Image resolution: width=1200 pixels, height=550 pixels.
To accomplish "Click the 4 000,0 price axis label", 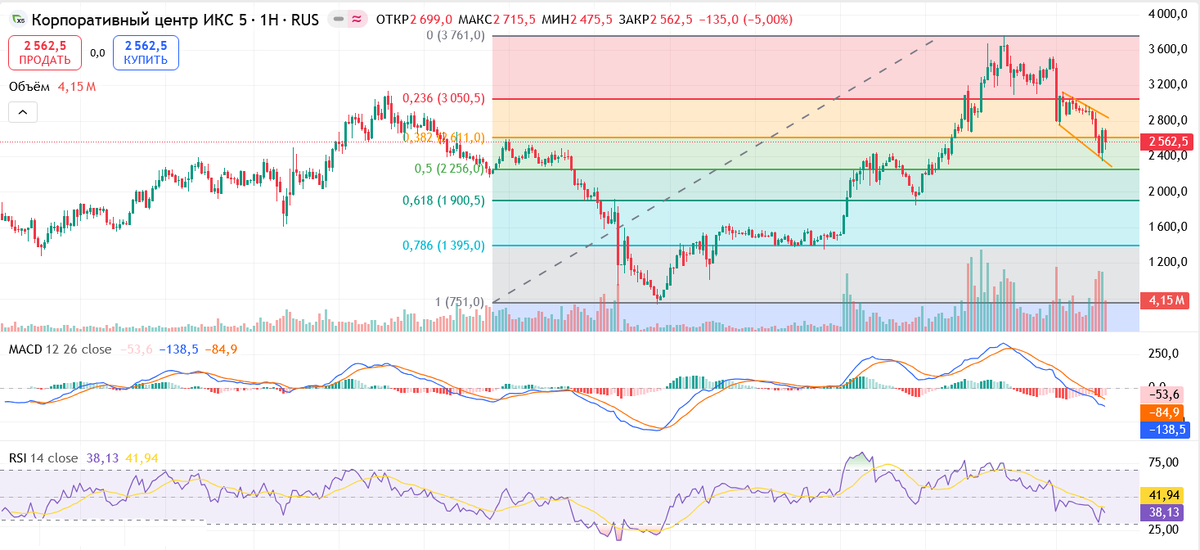I will pyautogui.click(x=1170, y=14).
